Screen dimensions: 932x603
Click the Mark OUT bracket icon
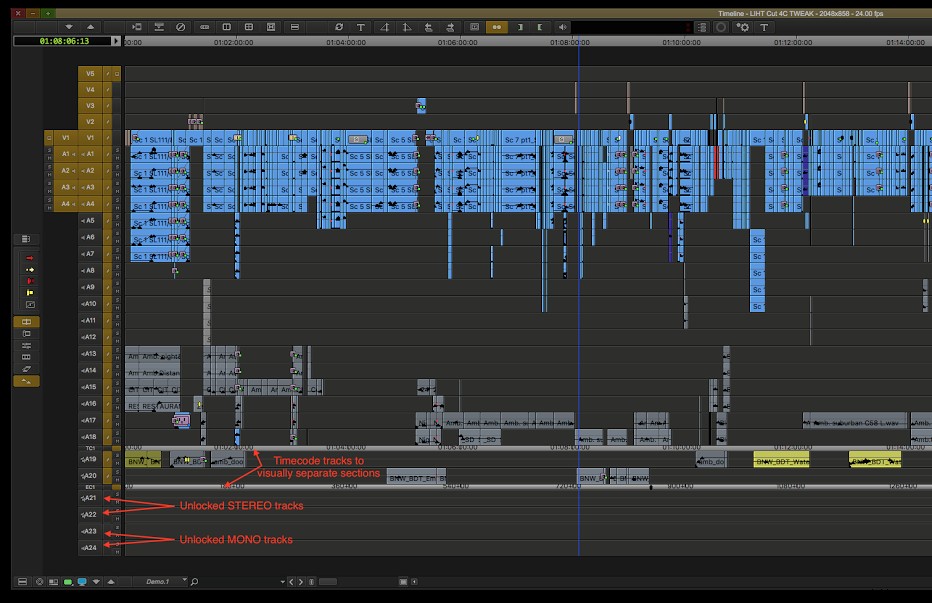[540, 27]
